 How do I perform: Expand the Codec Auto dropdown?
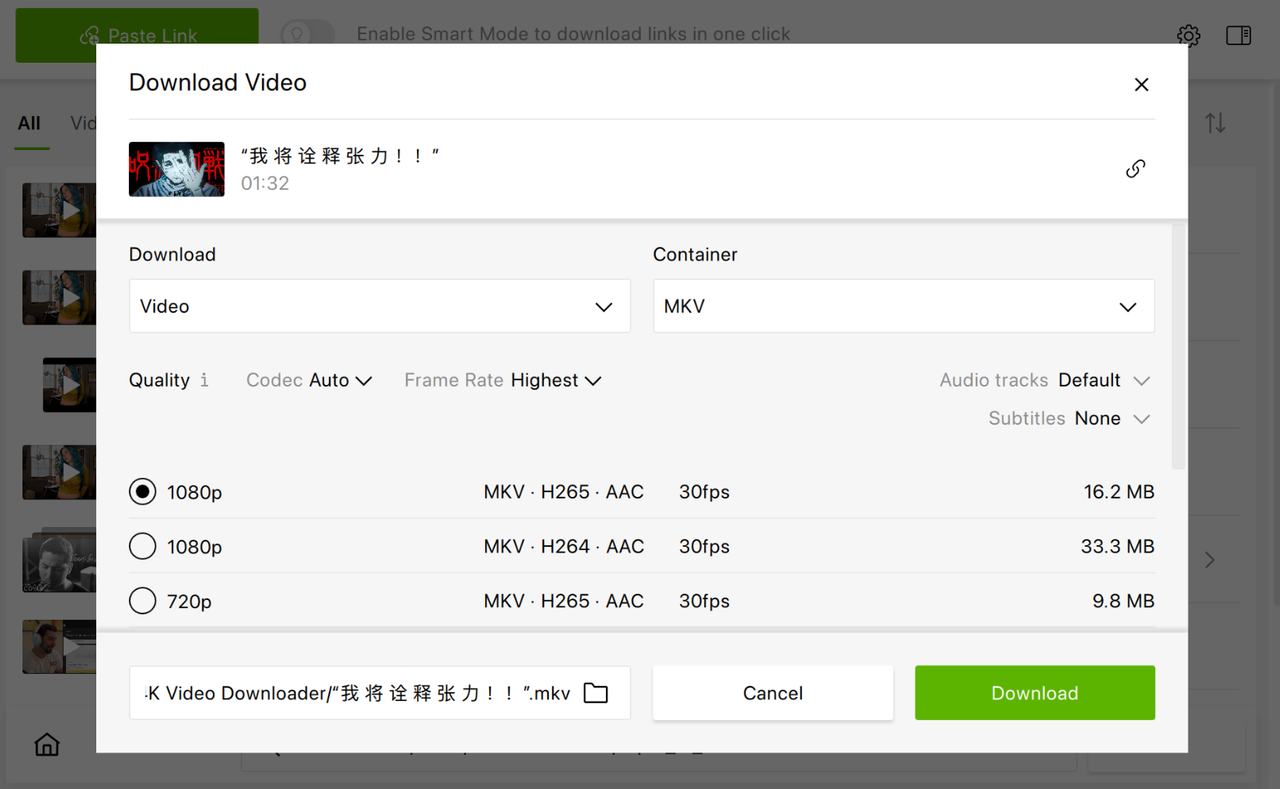[x=340, y=380]
